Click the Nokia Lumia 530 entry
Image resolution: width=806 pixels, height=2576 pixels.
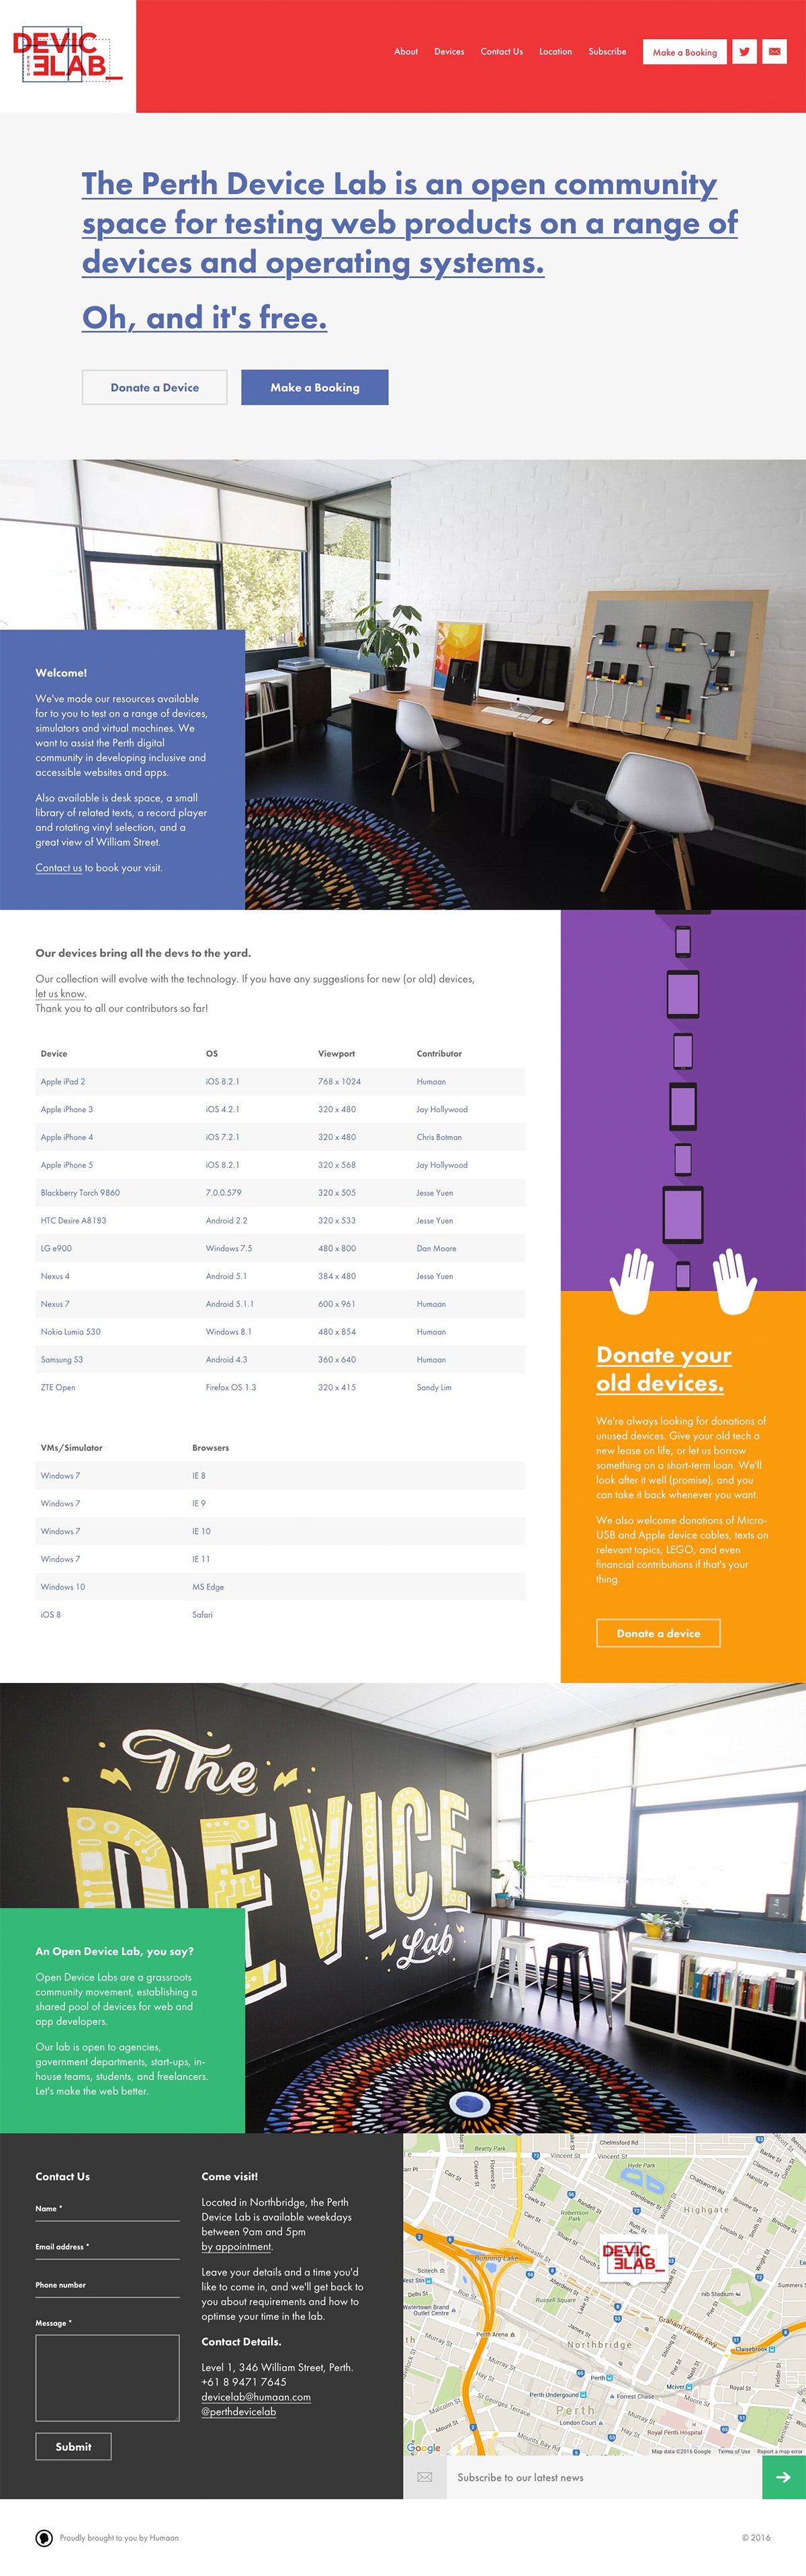pos(70,1331)
